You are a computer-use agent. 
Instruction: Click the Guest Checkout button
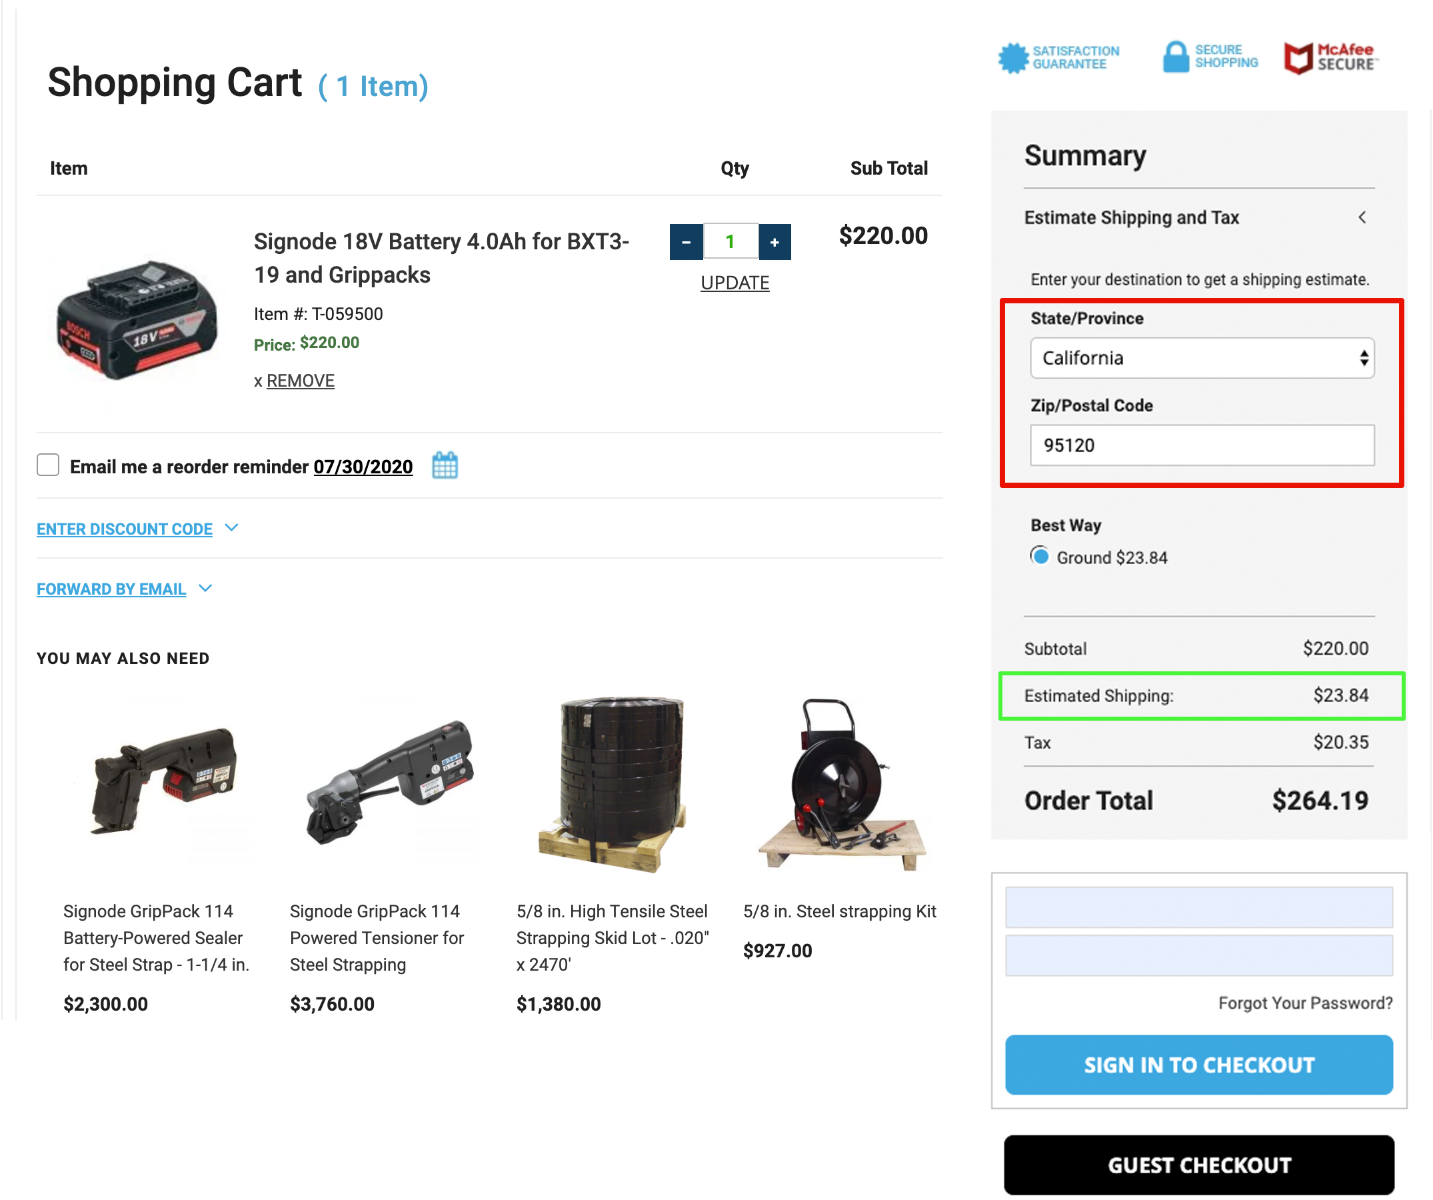click(x=1199, y=1165)
